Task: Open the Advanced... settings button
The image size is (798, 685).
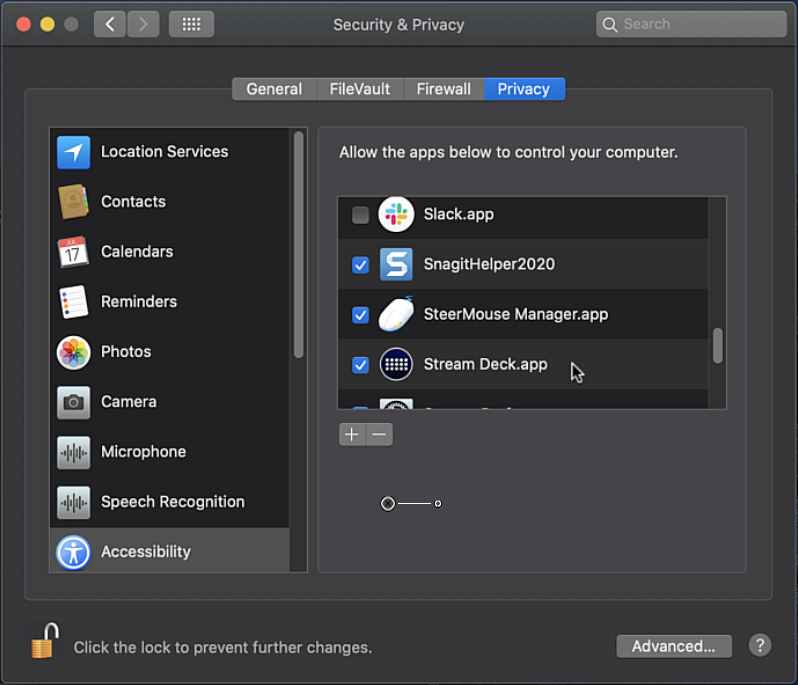Action: 674,646
